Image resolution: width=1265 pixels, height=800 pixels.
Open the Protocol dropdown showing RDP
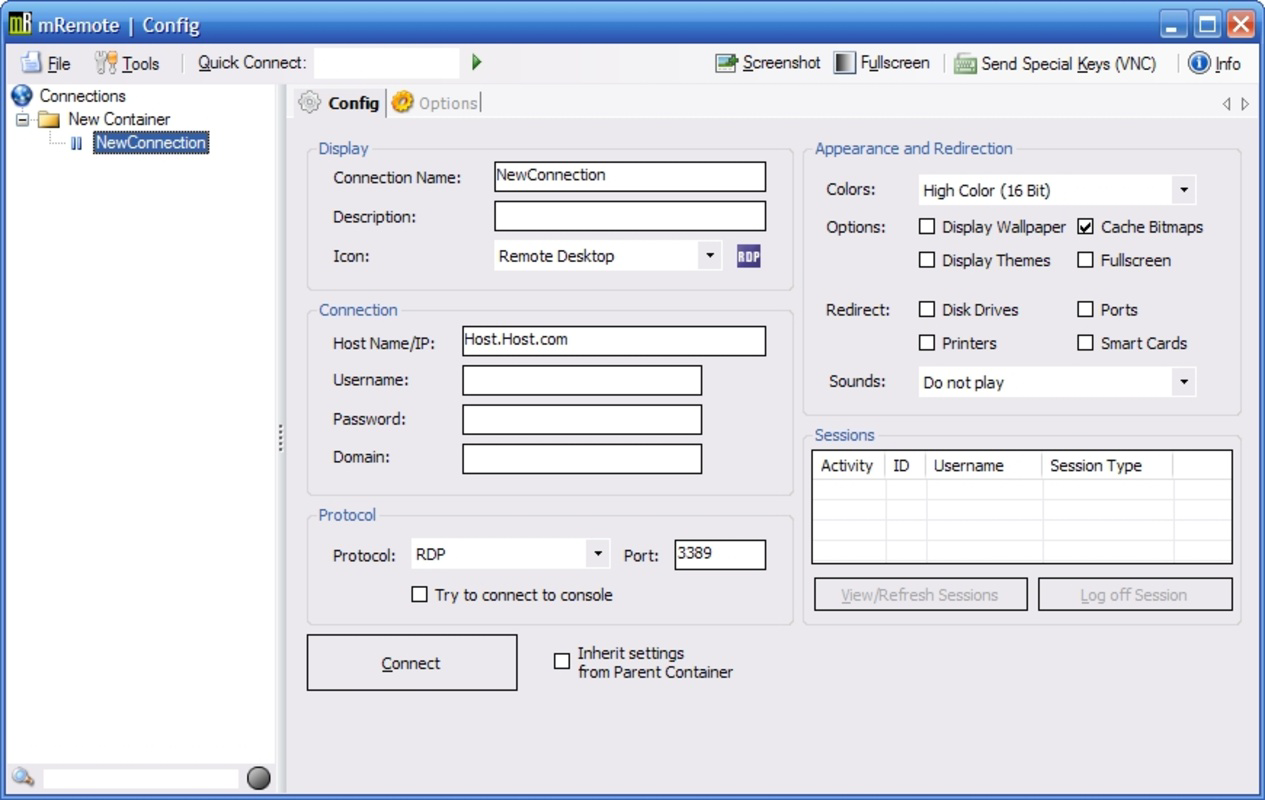pos(510,553)
